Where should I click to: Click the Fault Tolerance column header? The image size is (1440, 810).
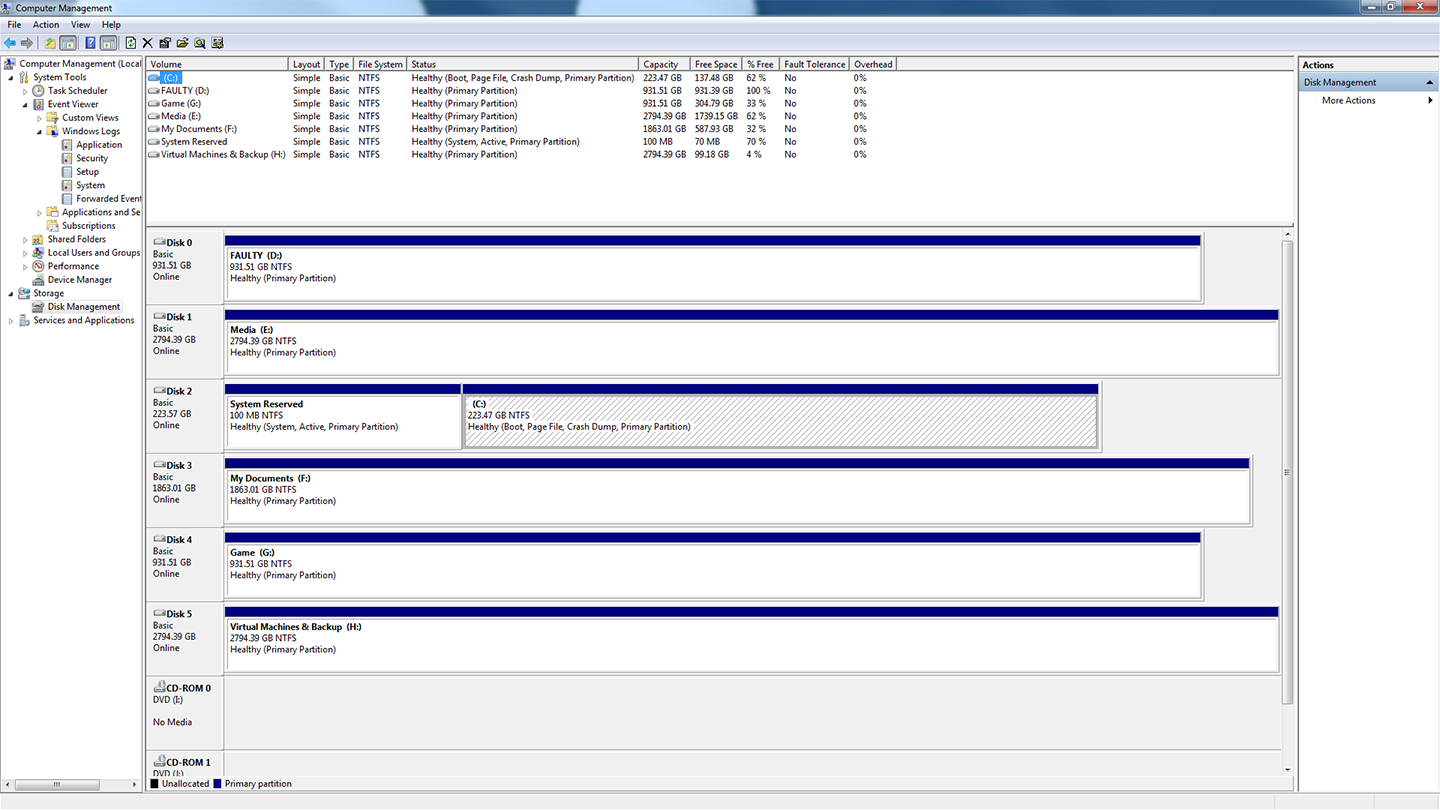click(x=814, y=64)
